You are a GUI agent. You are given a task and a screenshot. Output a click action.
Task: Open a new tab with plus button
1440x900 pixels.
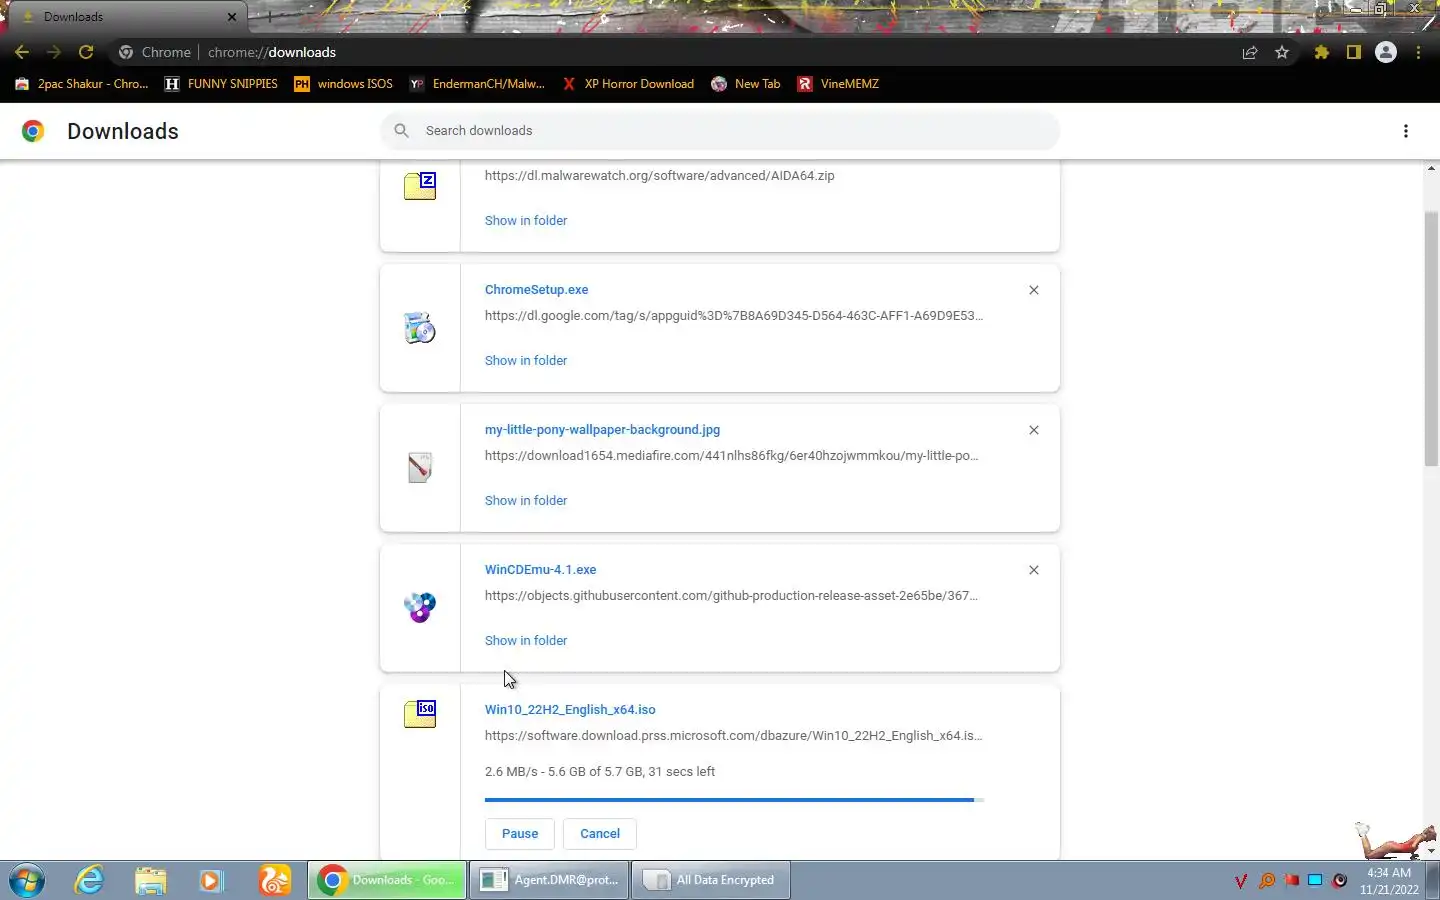click(269, 17)
